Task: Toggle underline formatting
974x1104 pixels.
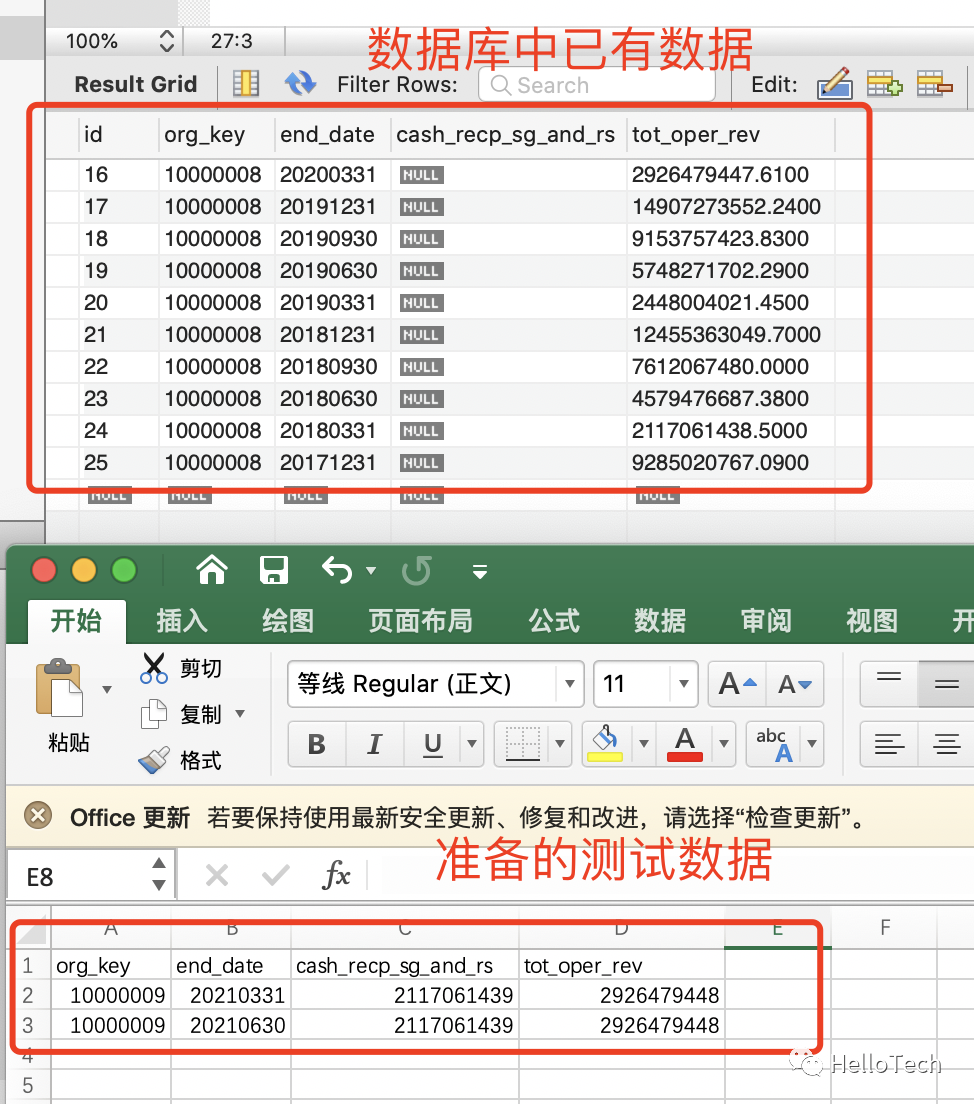Action: pyautogui.click(x=432, y=744)
